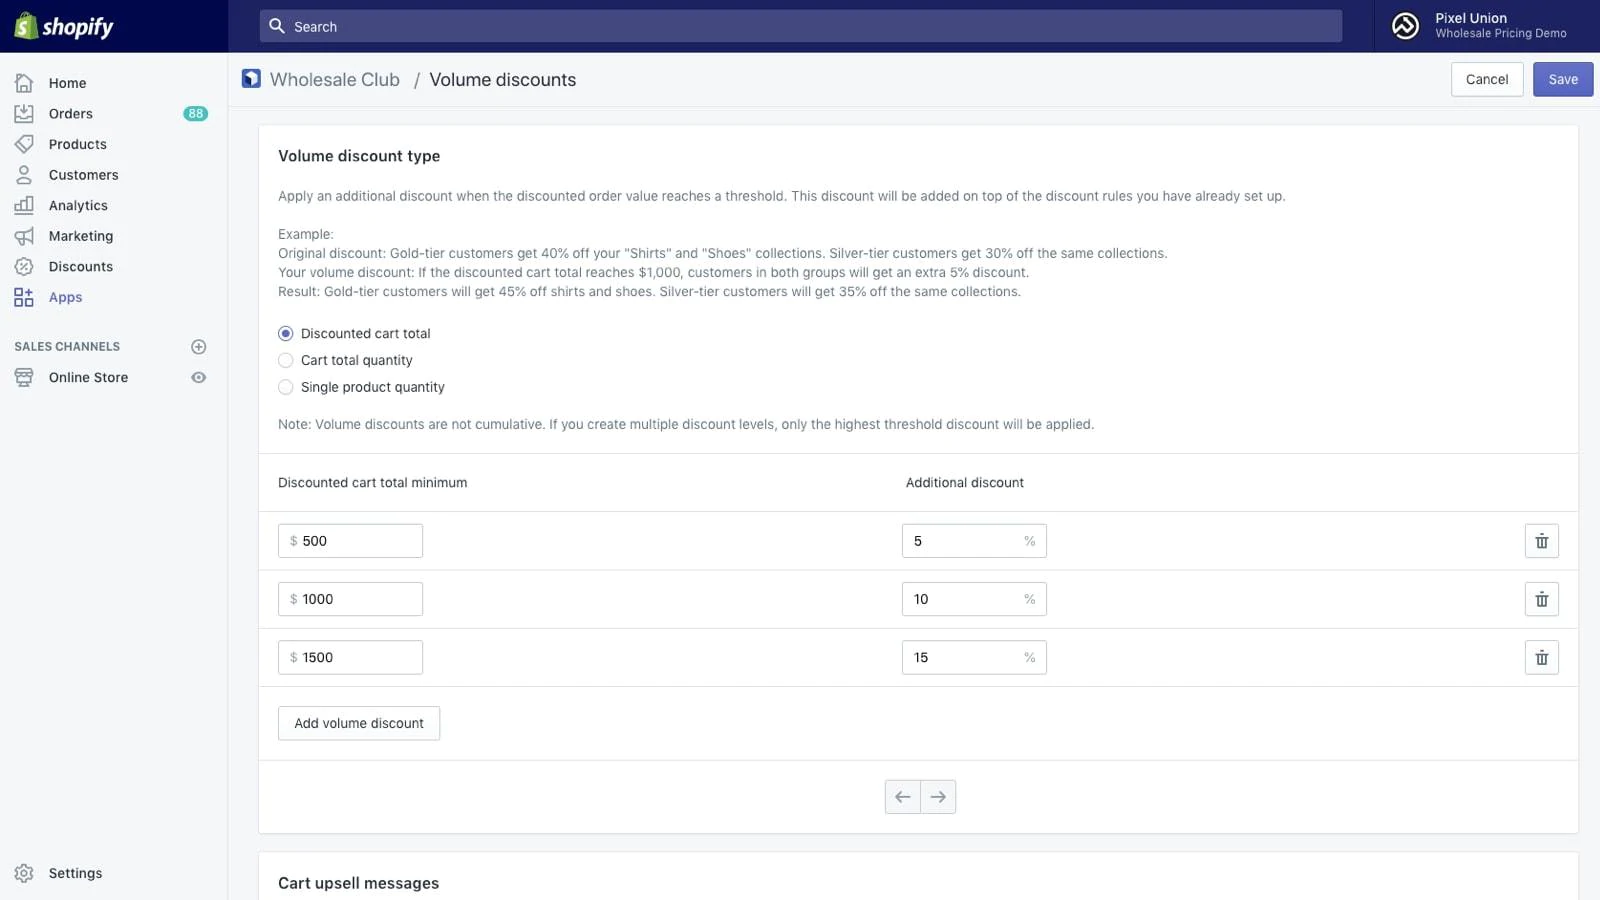The image size is (1600, 900).
Task: Navigate to the Discounts section
Action: tap(81, 267)
